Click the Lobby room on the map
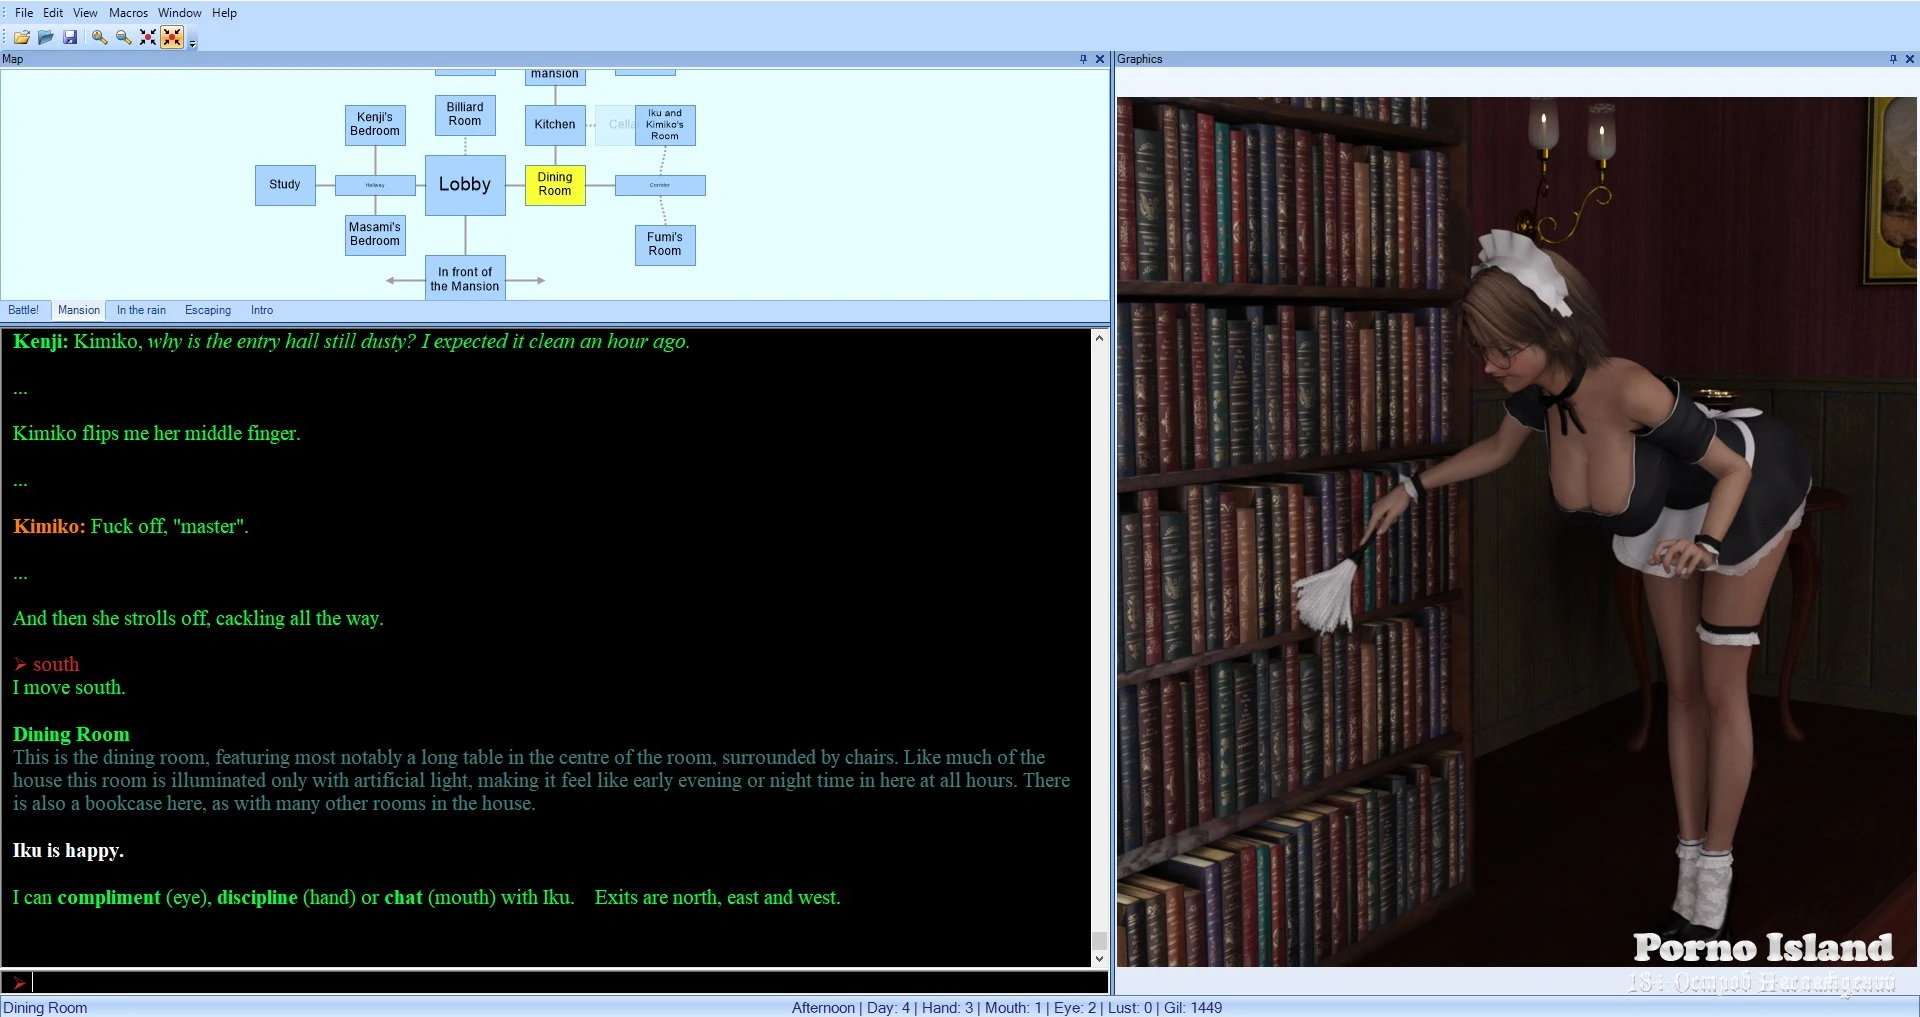The image size is (1920, 1017). (x=465, y=185)
